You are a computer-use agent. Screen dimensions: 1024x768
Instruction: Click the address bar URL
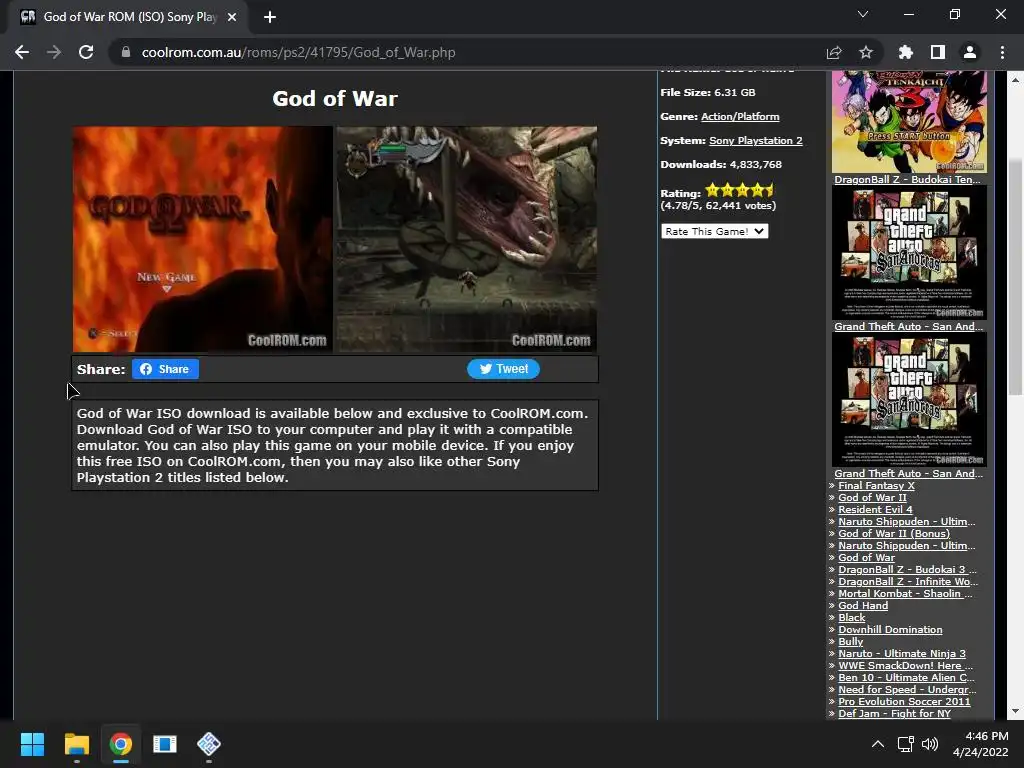[x=298, y=52]
